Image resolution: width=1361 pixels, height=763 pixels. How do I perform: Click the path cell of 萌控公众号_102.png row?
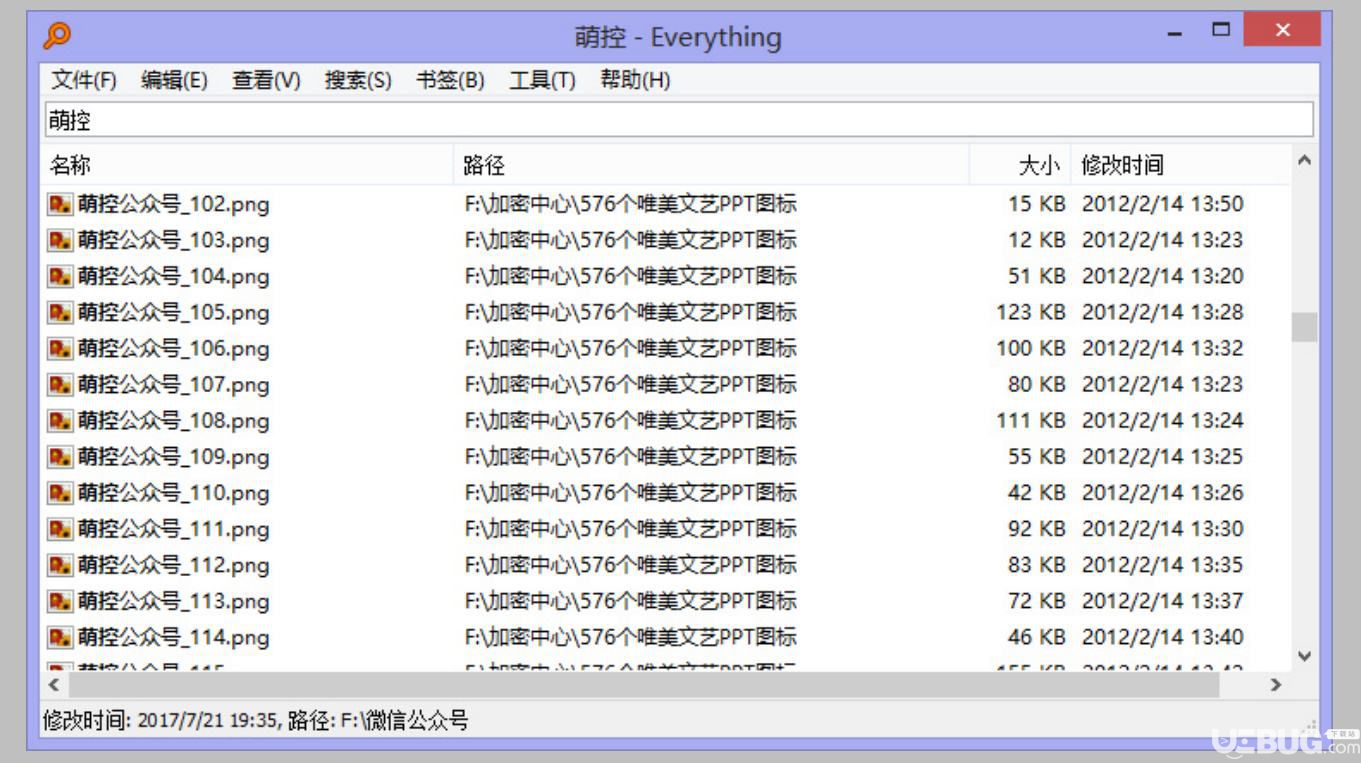click(x=631, y=205)
